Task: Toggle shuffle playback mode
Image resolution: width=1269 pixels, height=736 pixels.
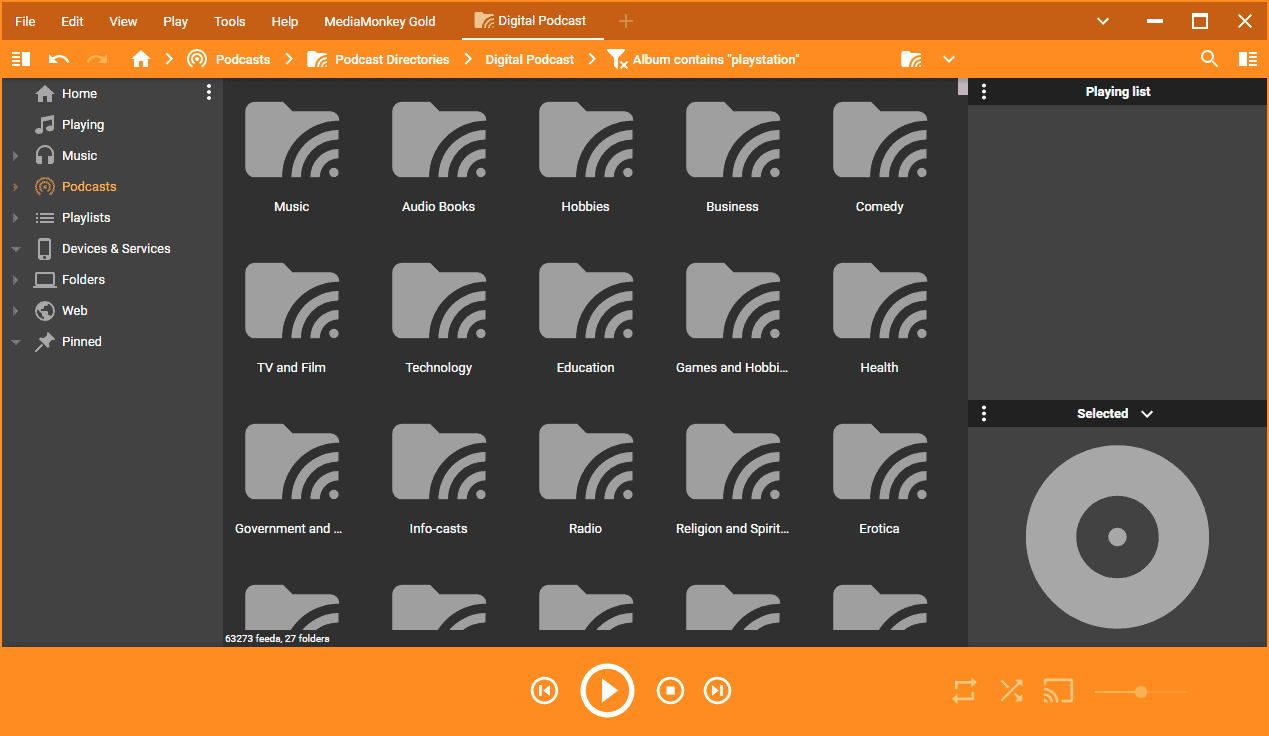Action: click(x=1011, y=690)
